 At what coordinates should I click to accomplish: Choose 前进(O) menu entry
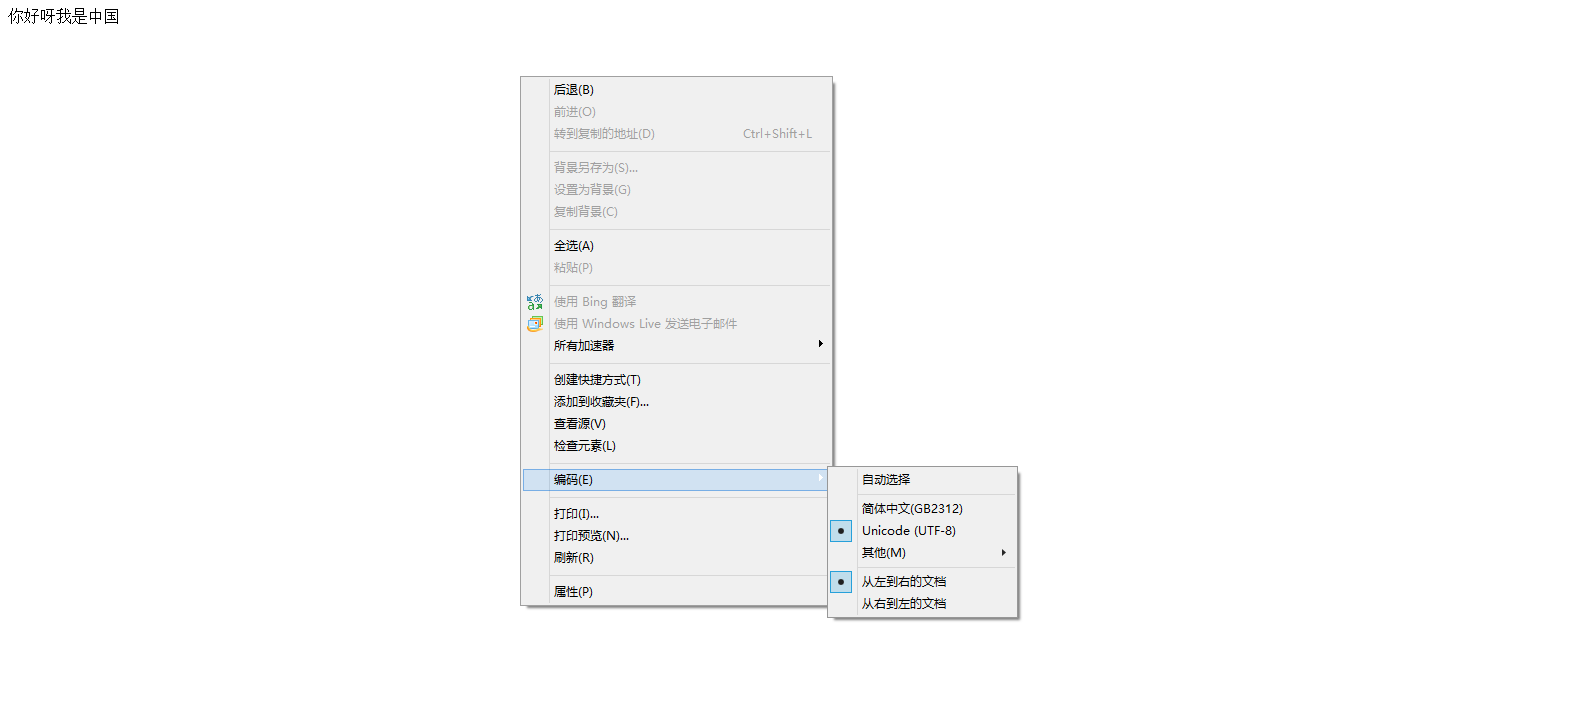click(677, 112)
